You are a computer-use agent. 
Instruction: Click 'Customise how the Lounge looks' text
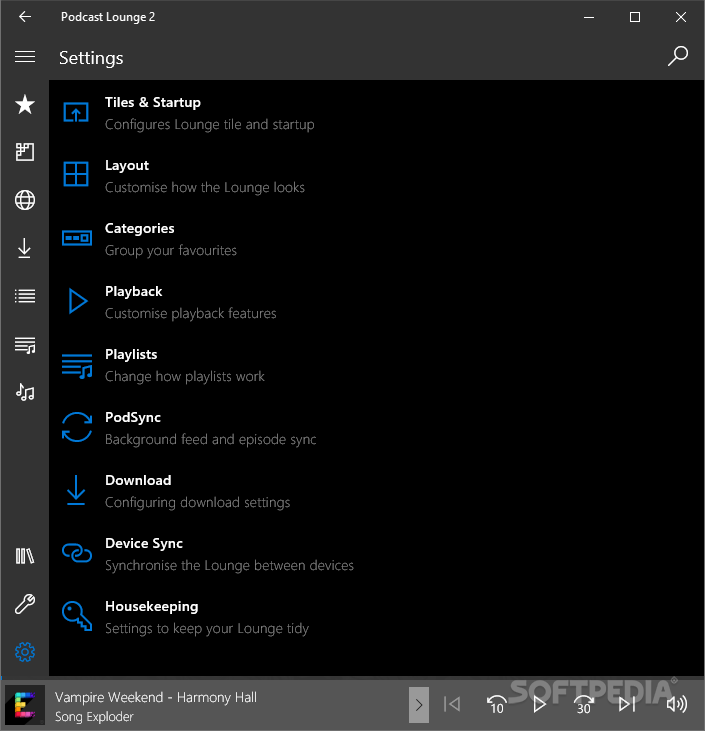pyautogui.click(x=205, y=187)
